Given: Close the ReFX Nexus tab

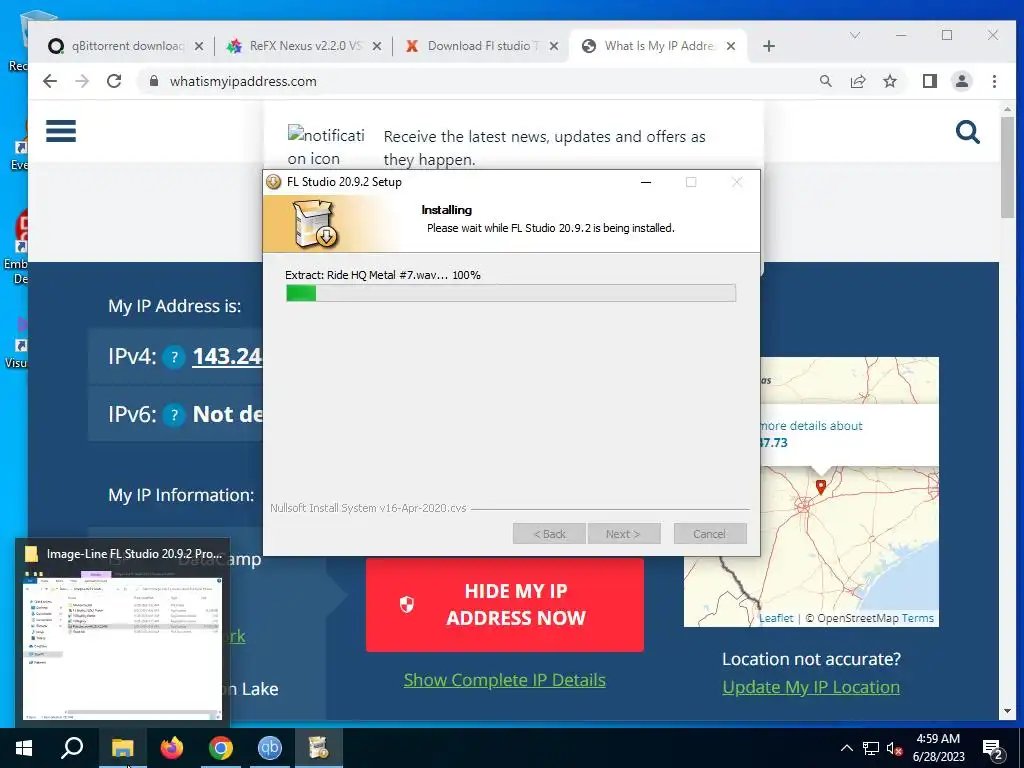Looking at the screenshot, I should [x=377, y=46].
